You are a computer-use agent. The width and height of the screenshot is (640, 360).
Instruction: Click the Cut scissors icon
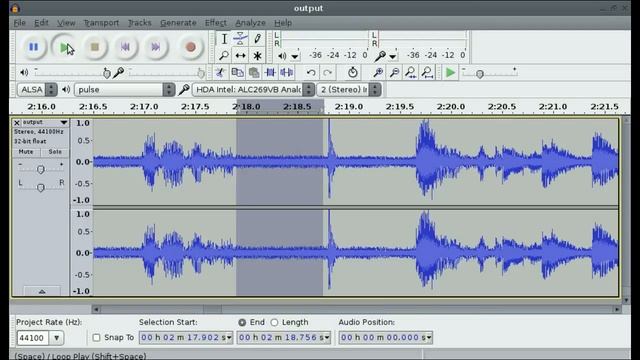click(220, 73)
